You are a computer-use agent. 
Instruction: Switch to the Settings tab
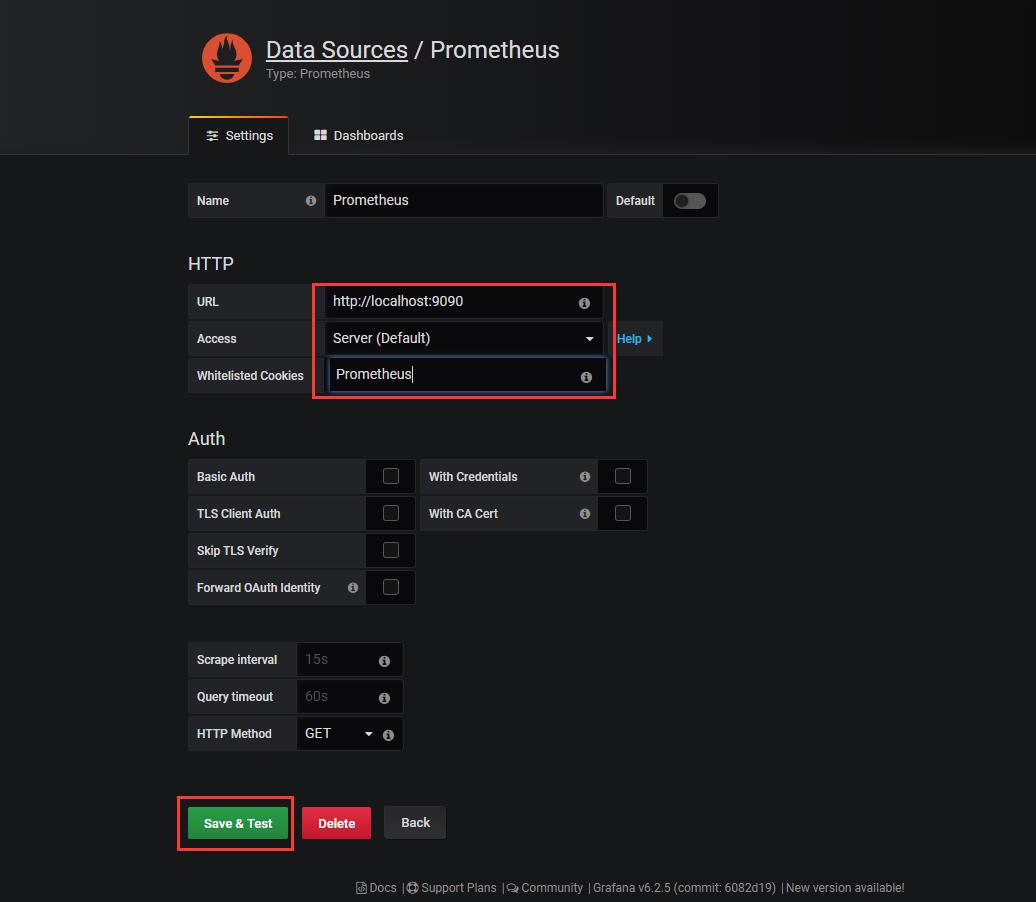pos(239,135)
